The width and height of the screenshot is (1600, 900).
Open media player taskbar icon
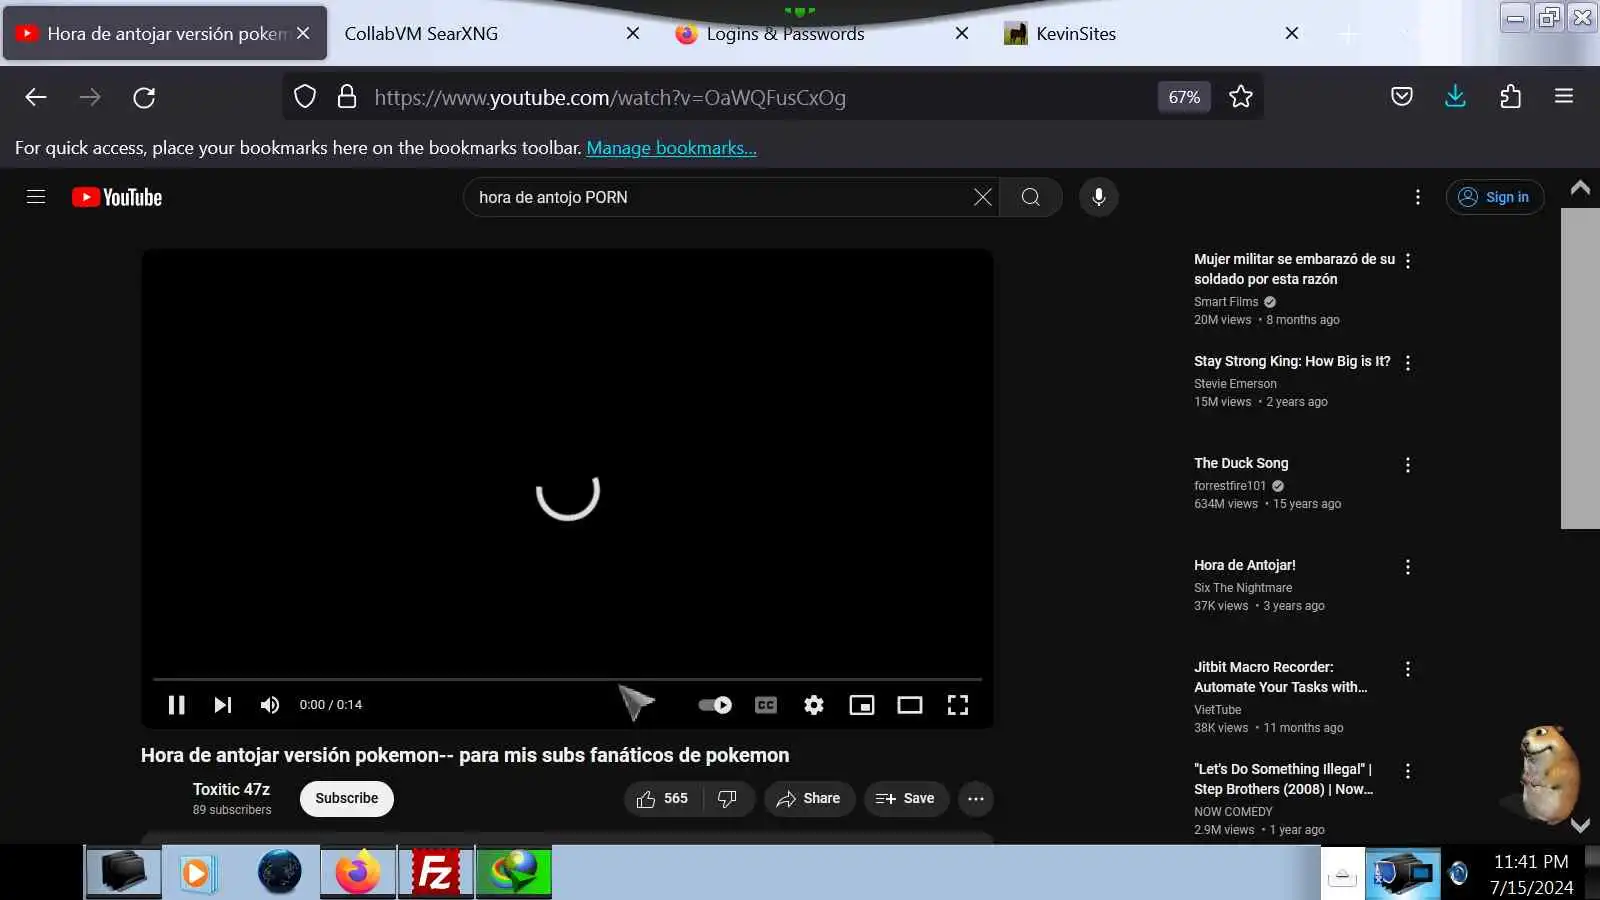tap(197, 872)
